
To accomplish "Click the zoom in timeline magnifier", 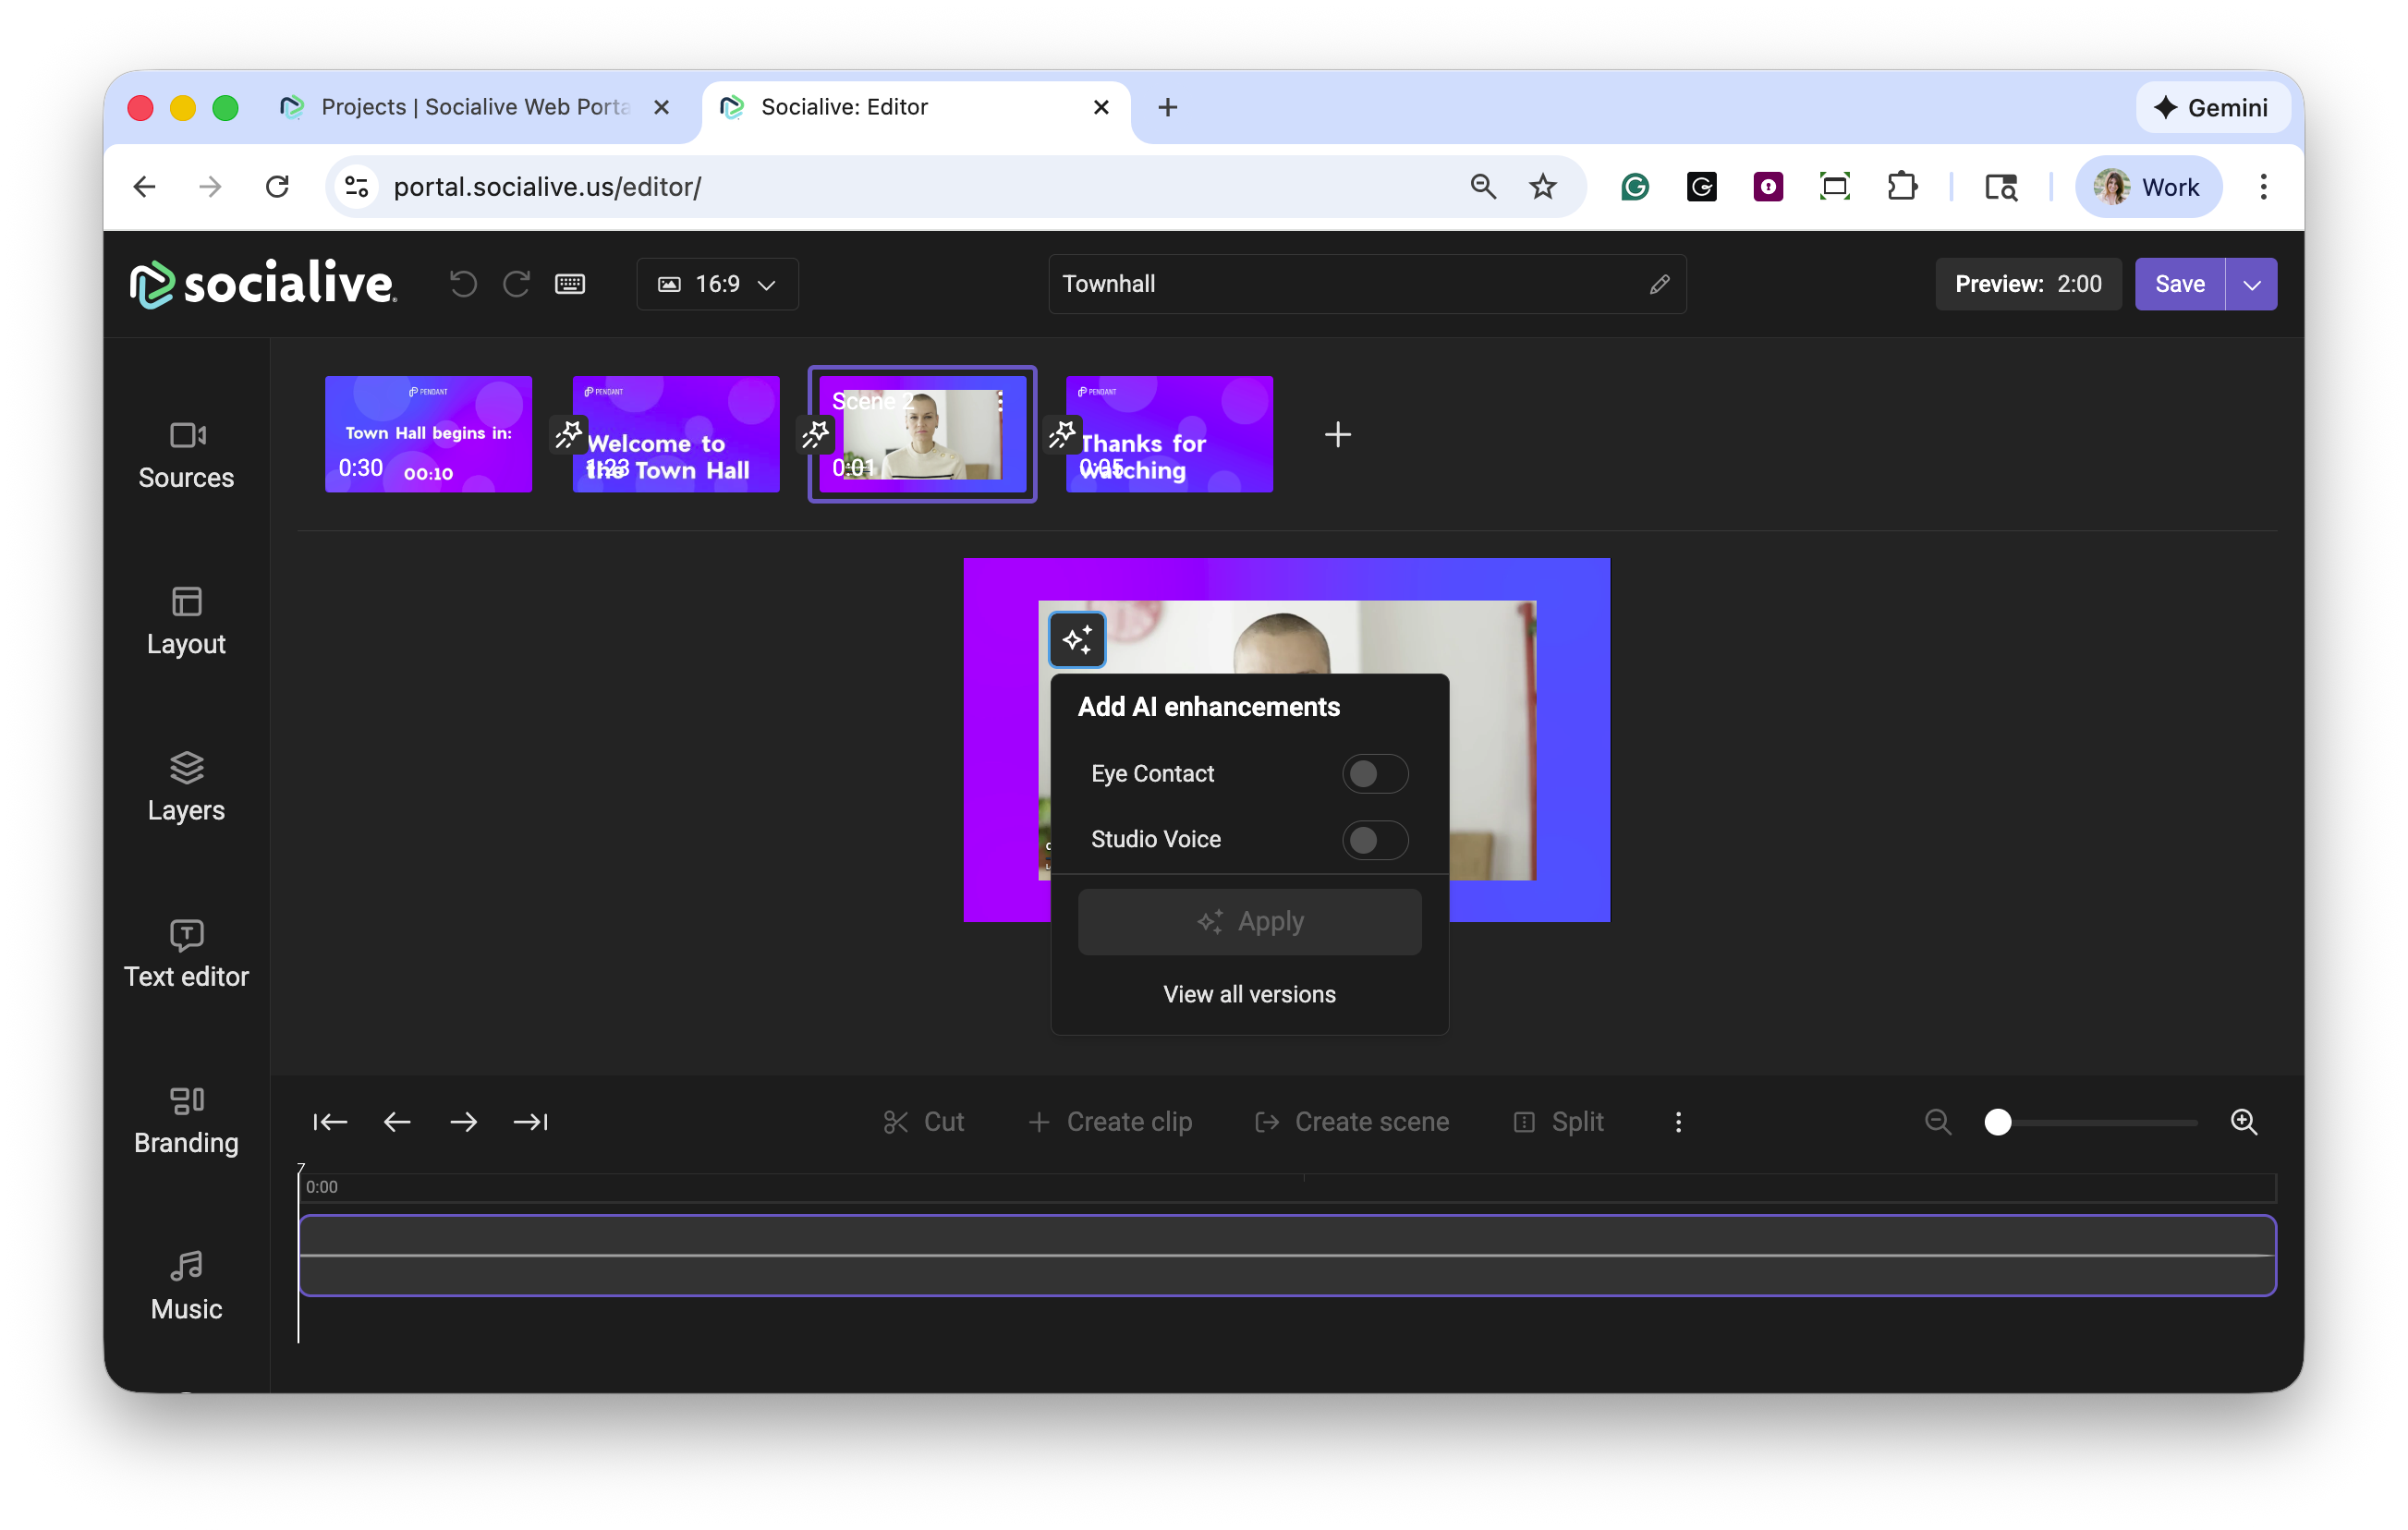I will click(x=2243, y=1122).
